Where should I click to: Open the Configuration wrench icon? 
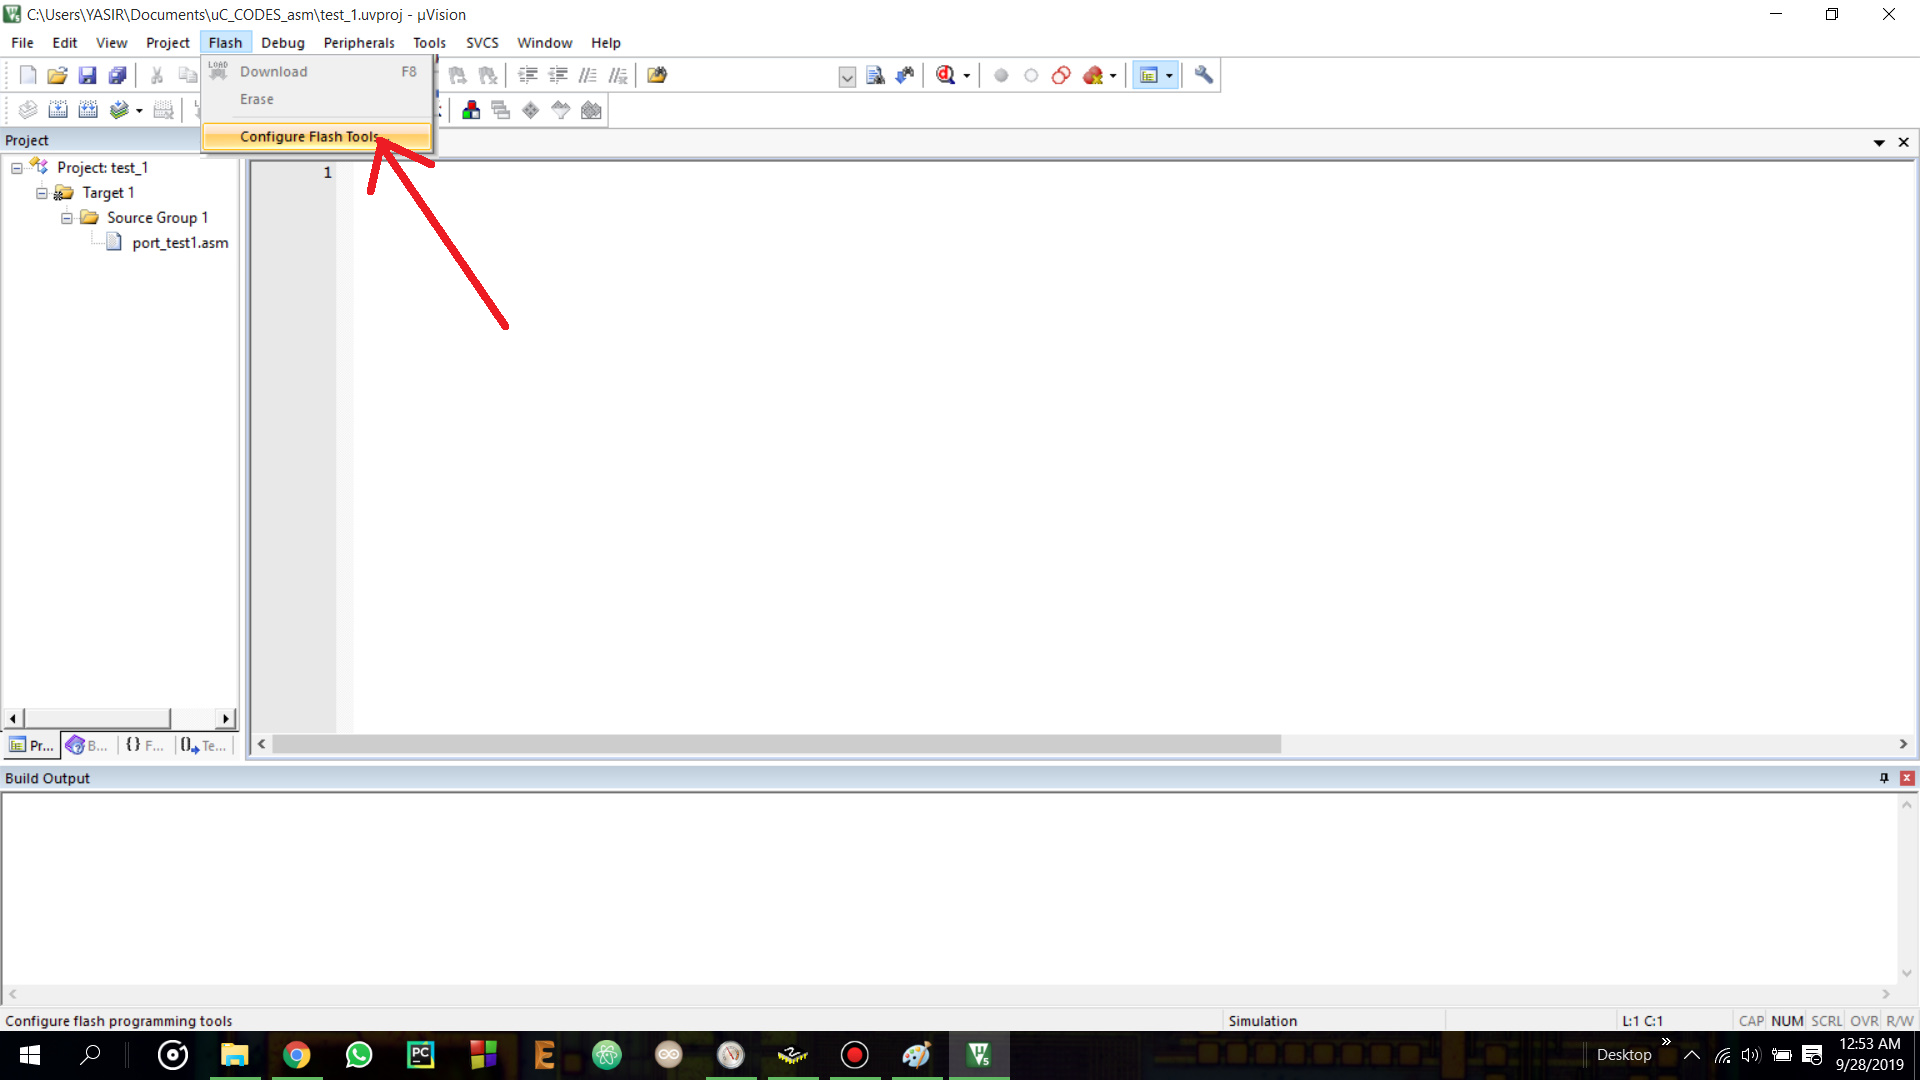1204,75
